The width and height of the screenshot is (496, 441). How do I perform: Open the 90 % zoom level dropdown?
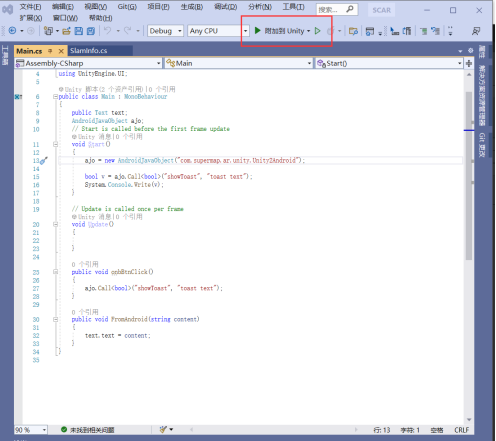pyautogui.click(x=31, y=430)
